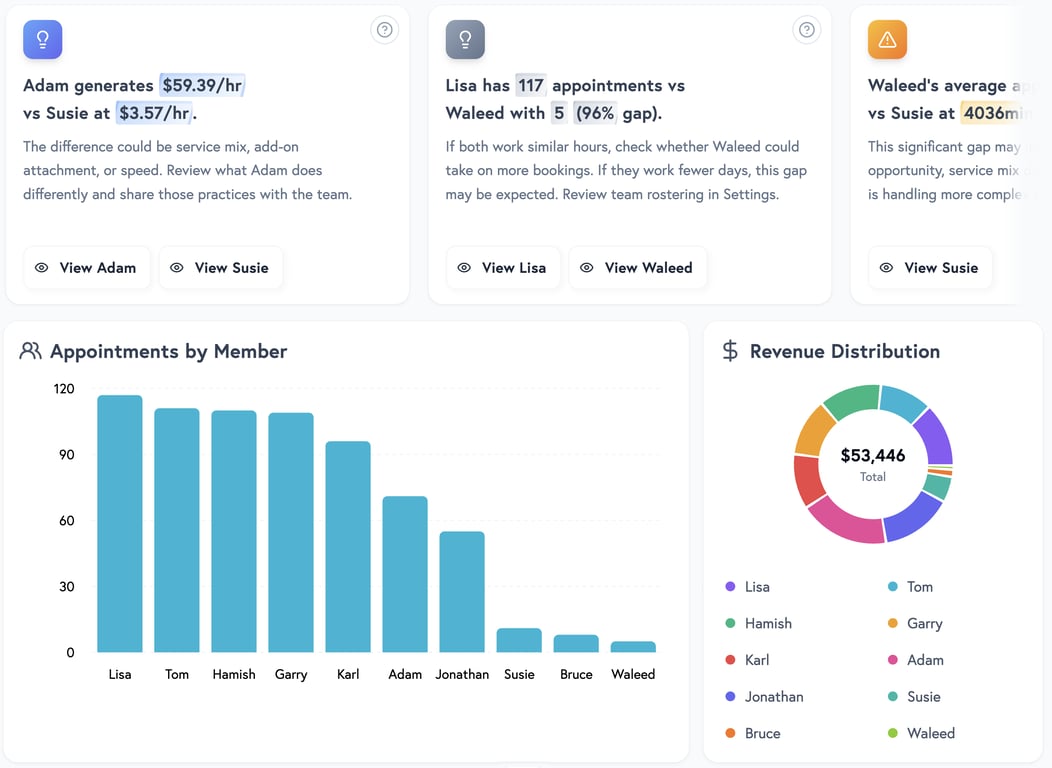
Task: Click the dollar icon beside Revenue Distribution
Action: (729, 351)
